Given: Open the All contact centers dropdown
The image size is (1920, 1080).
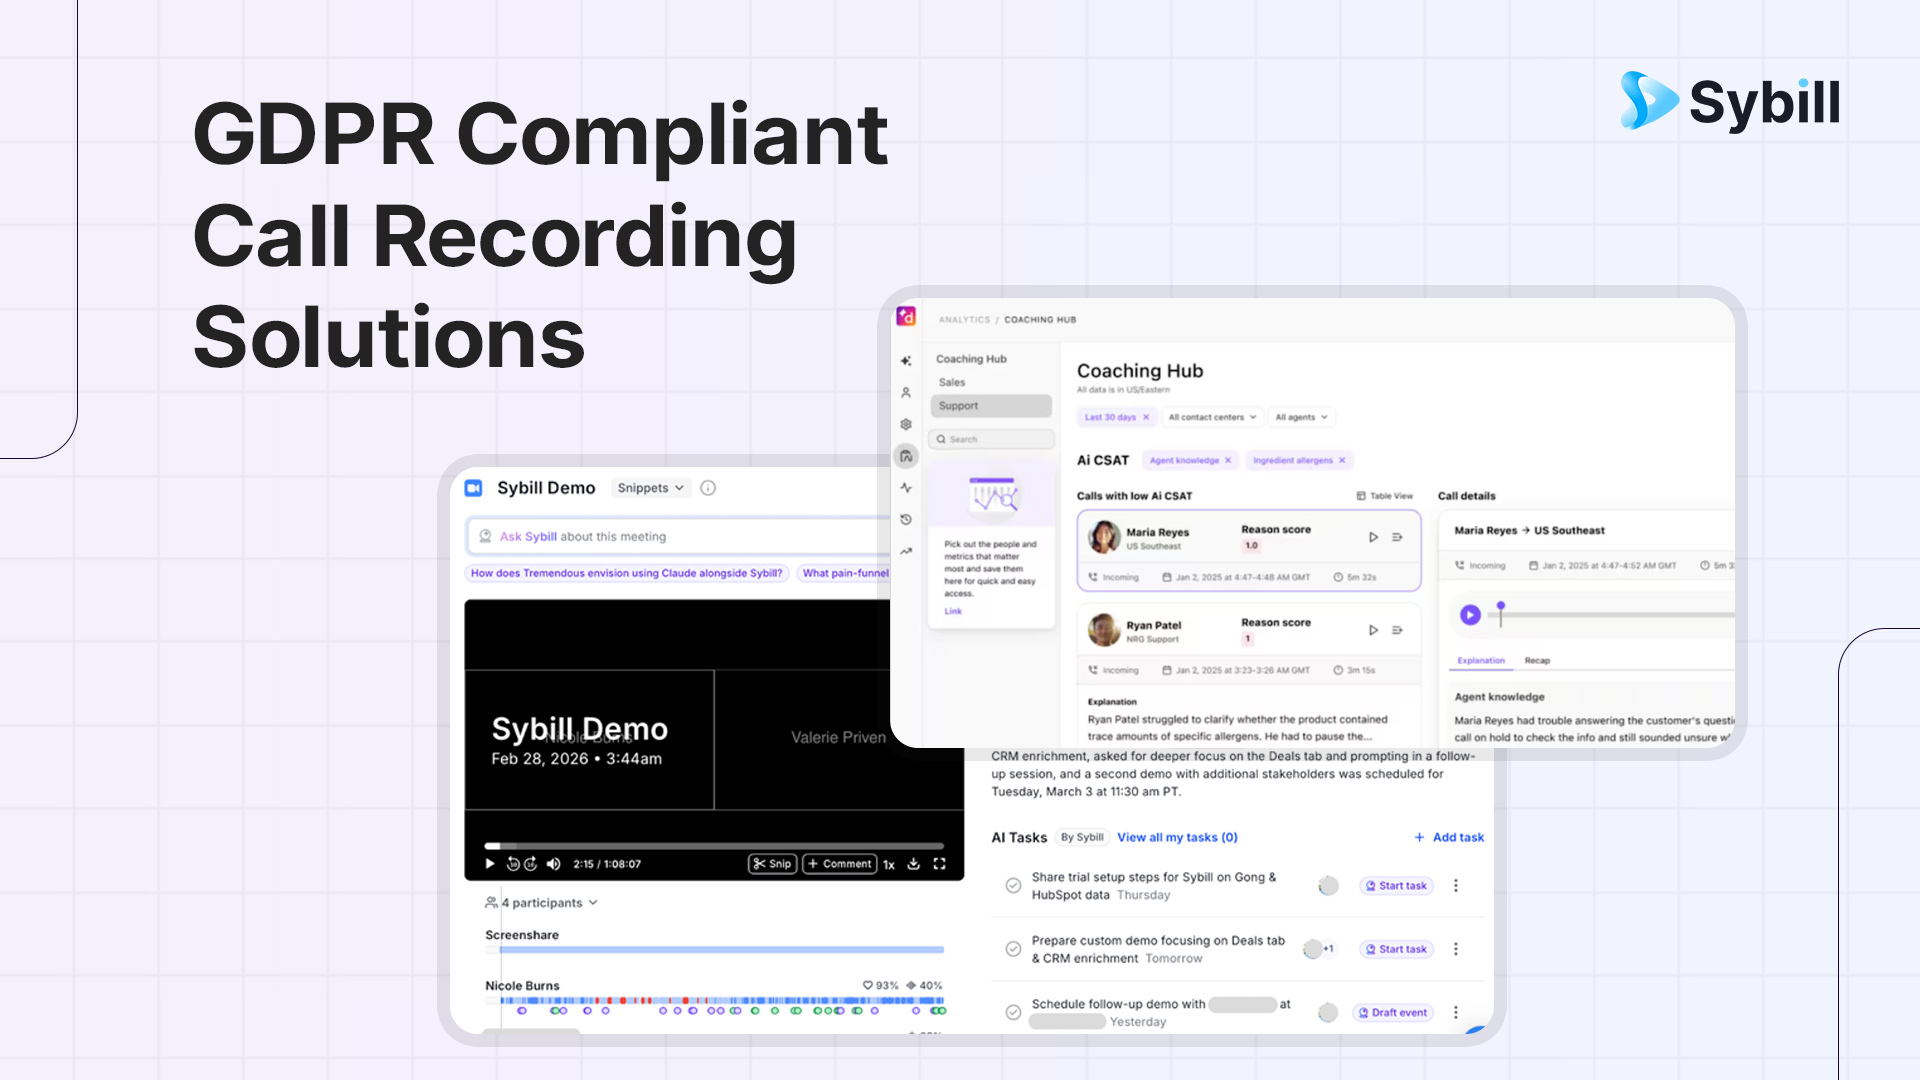Looking at the screenshot, I should click(1213, 417).
